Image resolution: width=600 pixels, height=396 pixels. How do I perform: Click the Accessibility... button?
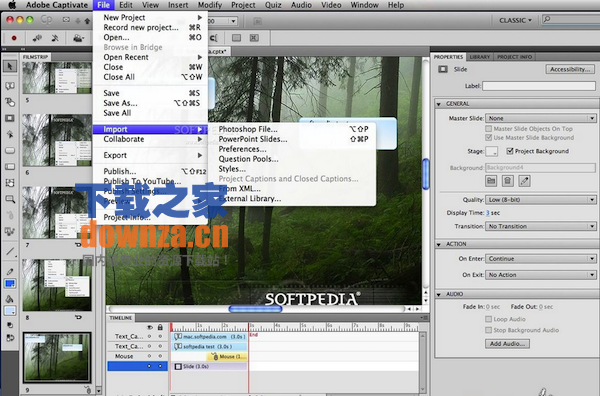[570, 69]
